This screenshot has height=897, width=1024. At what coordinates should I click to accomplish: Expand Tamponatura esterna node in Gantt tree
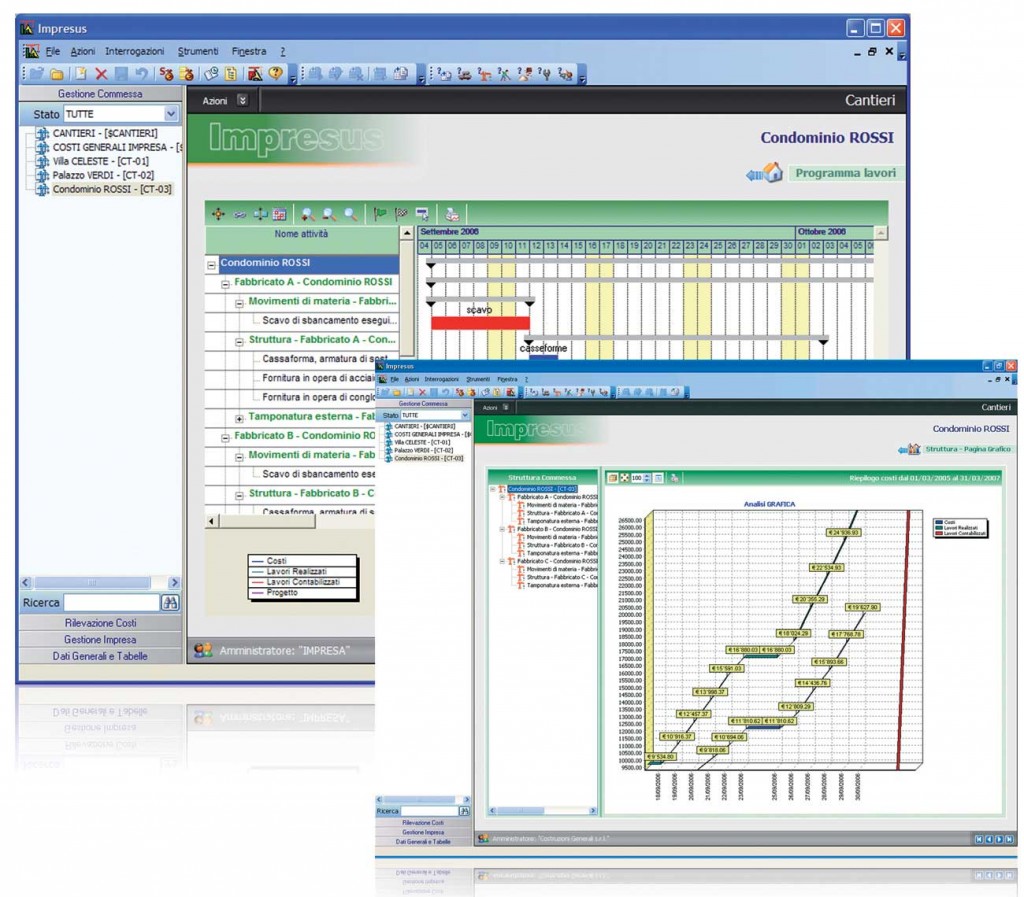[x=239, y=418]
